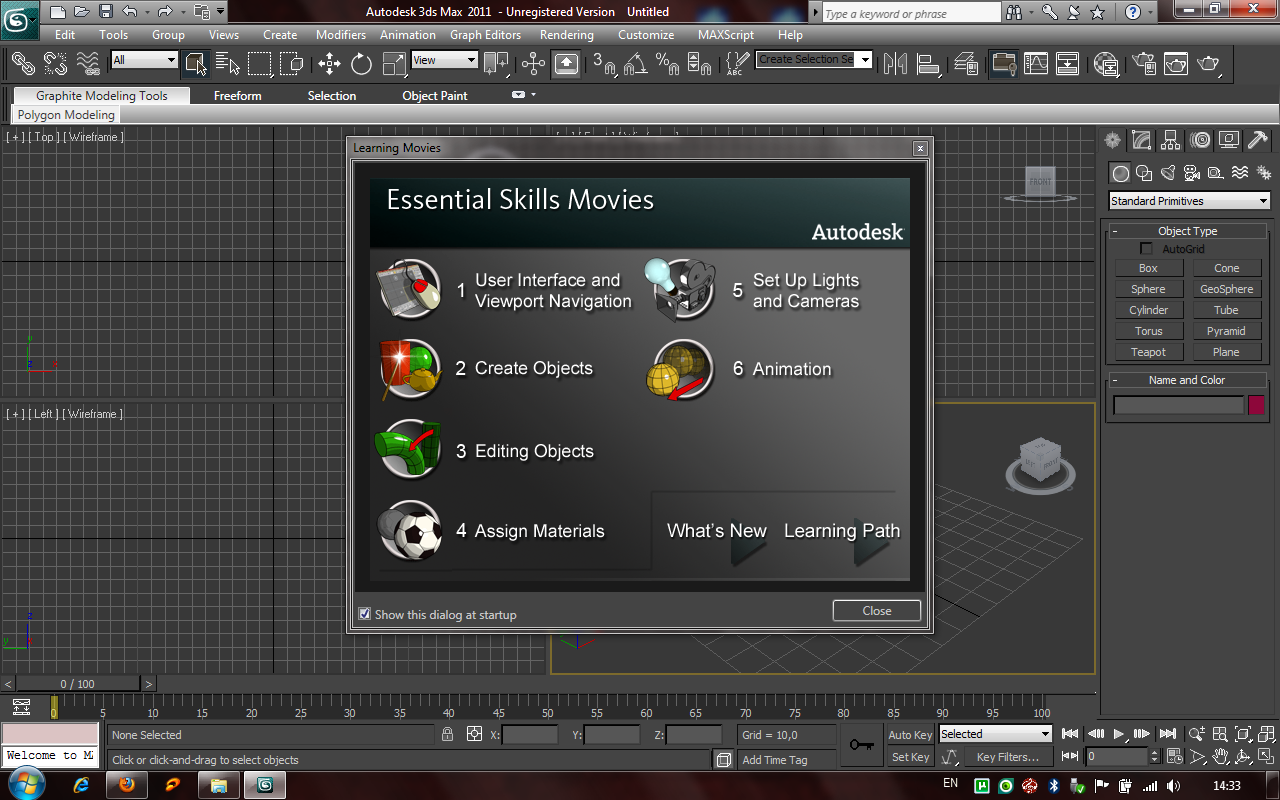Image resolution: width=1280 pixels, height=800 pixels.
Task: Open the selection filter All dropdown
Action: point(144,60)
